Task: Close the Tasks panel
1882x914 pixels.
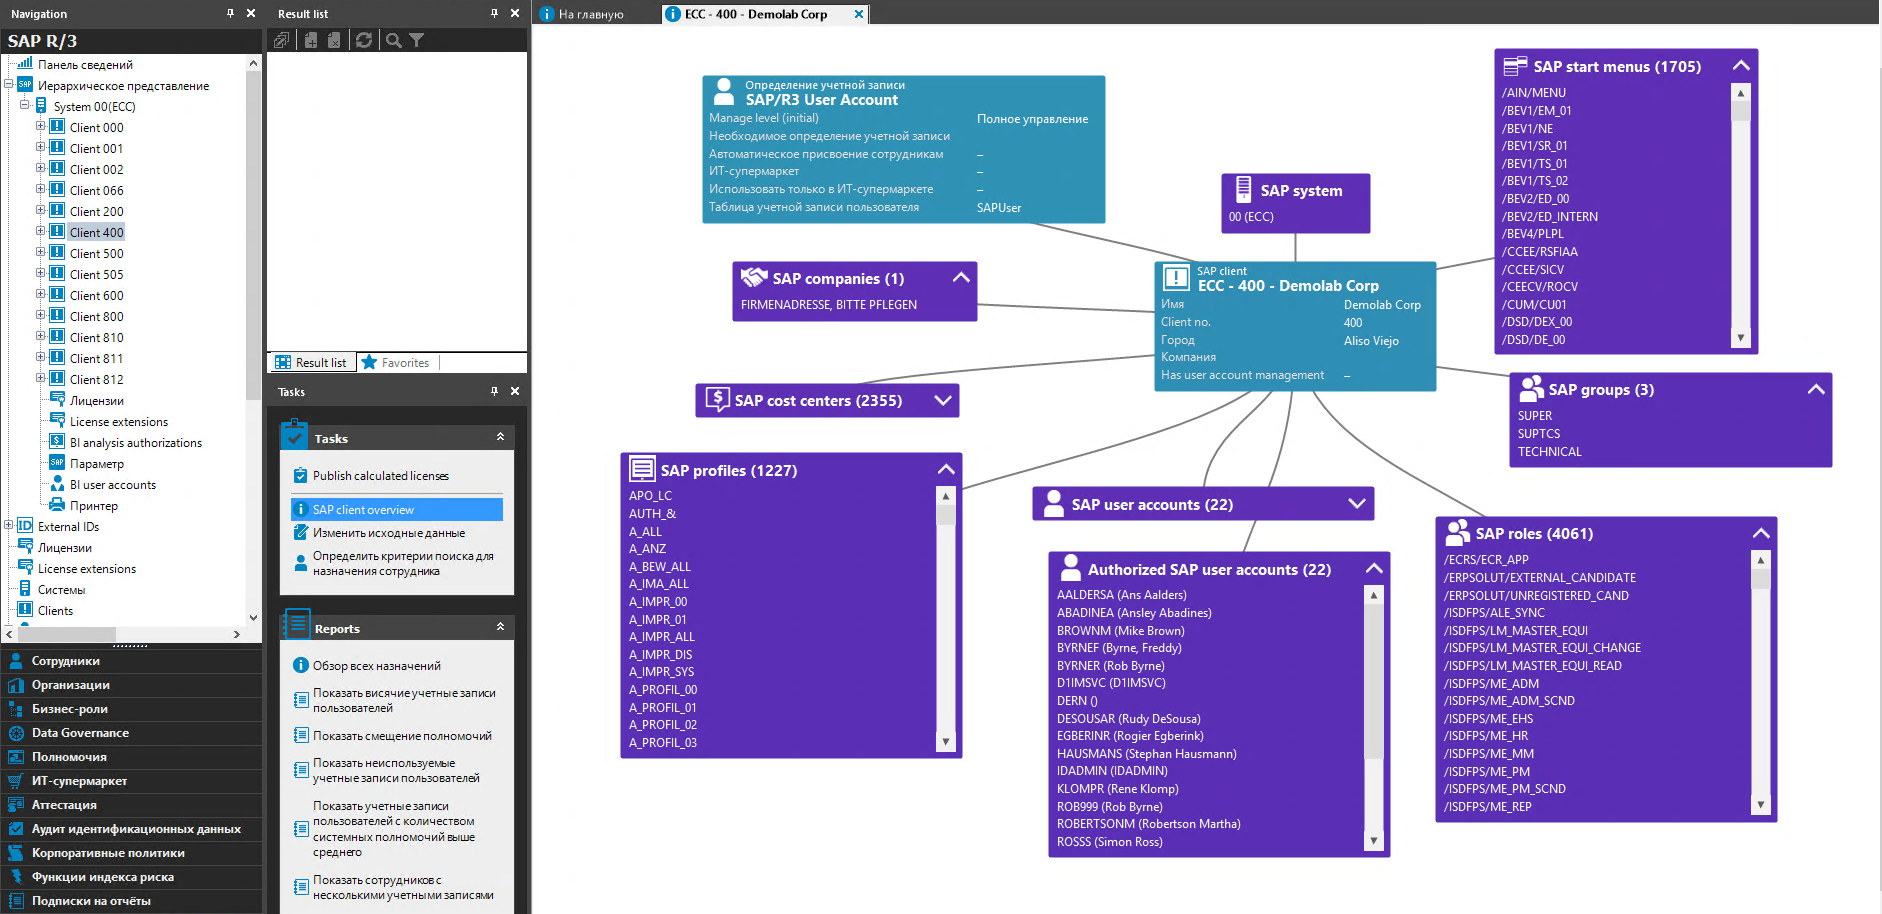Action: pyautogui.click(x=515, y=391)
